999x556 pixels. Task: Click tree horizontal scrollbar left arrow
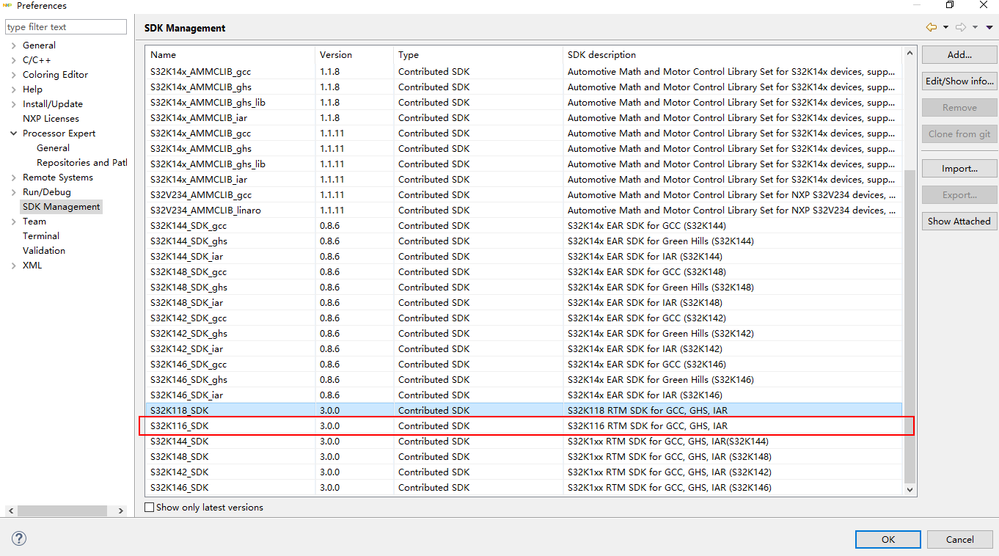(11, 511)
